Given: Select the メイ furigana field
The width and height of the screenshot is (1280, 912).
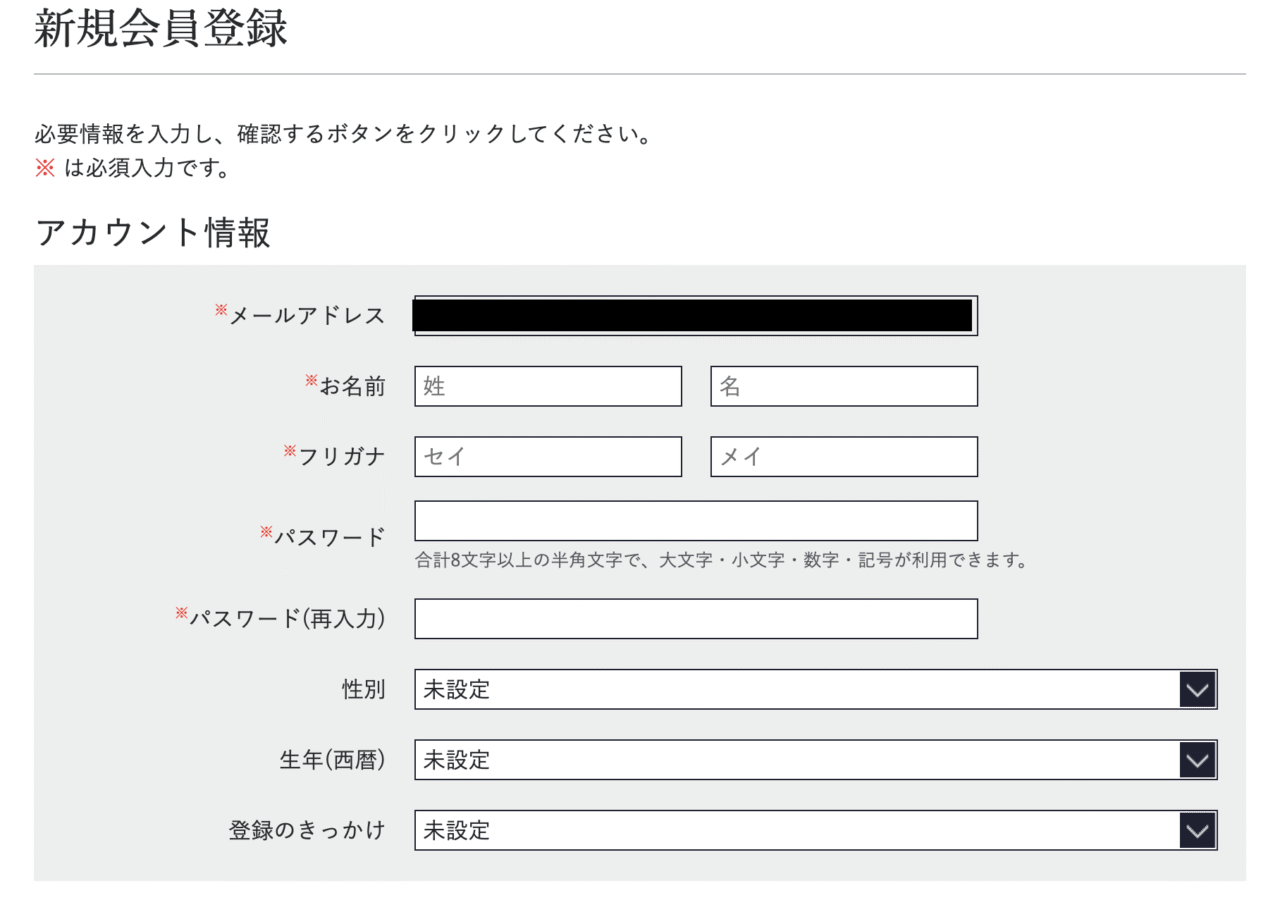Looking at the screenshot, I should (x=844, y=457).
